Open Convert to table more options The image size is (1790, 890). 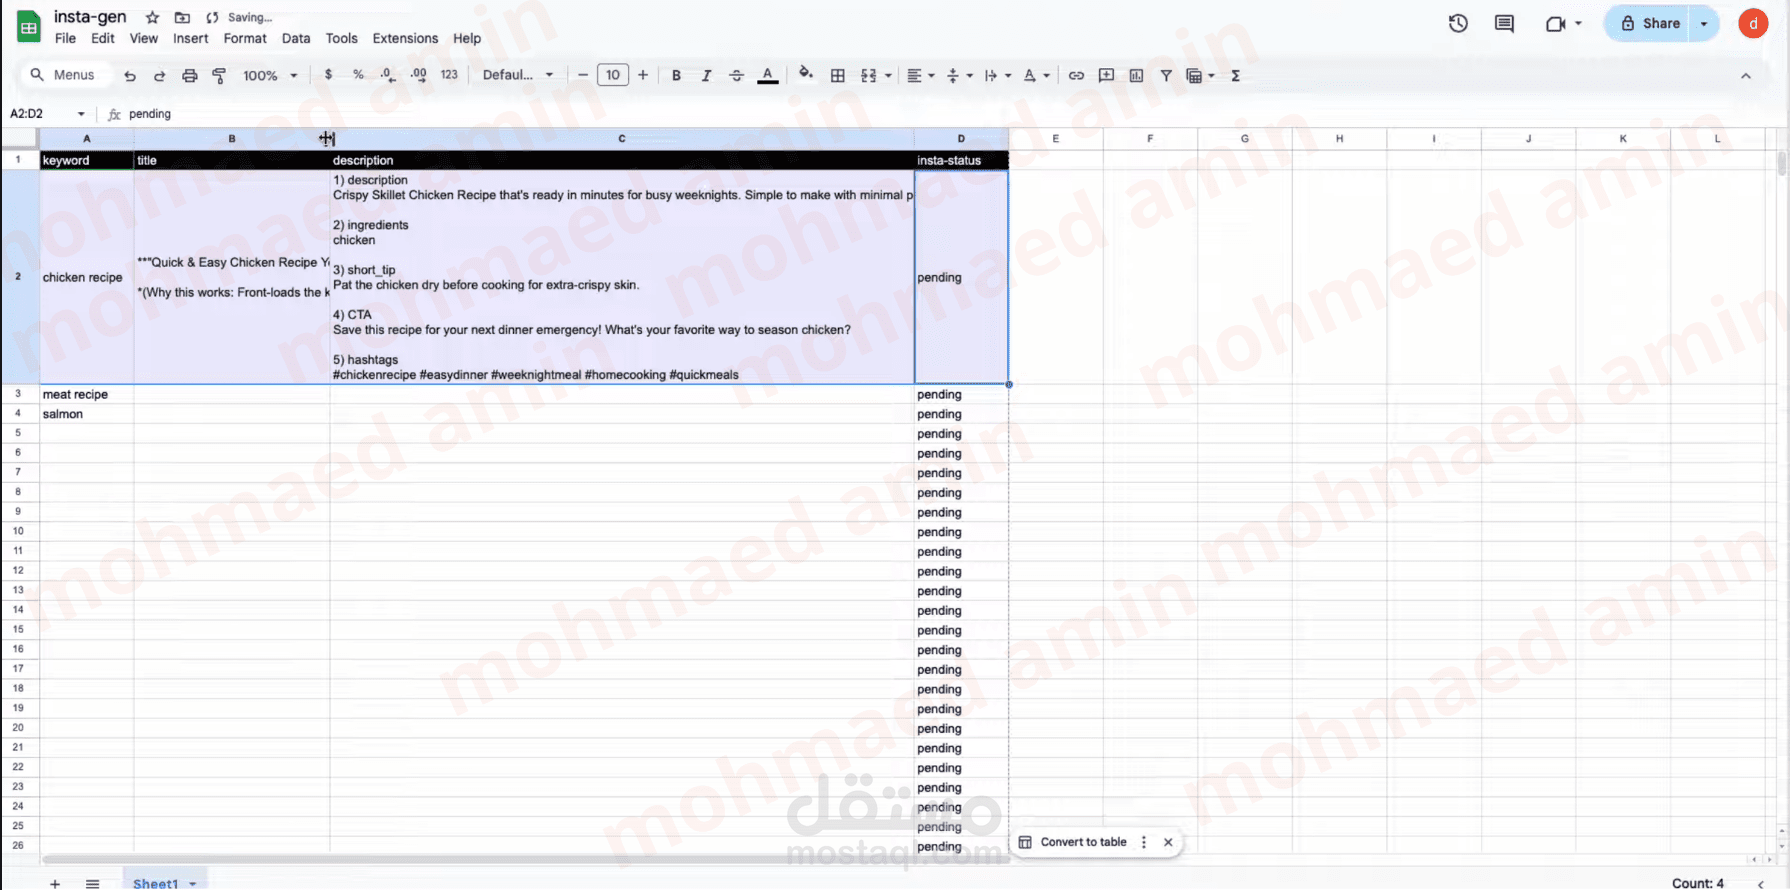pos(1144,842)
